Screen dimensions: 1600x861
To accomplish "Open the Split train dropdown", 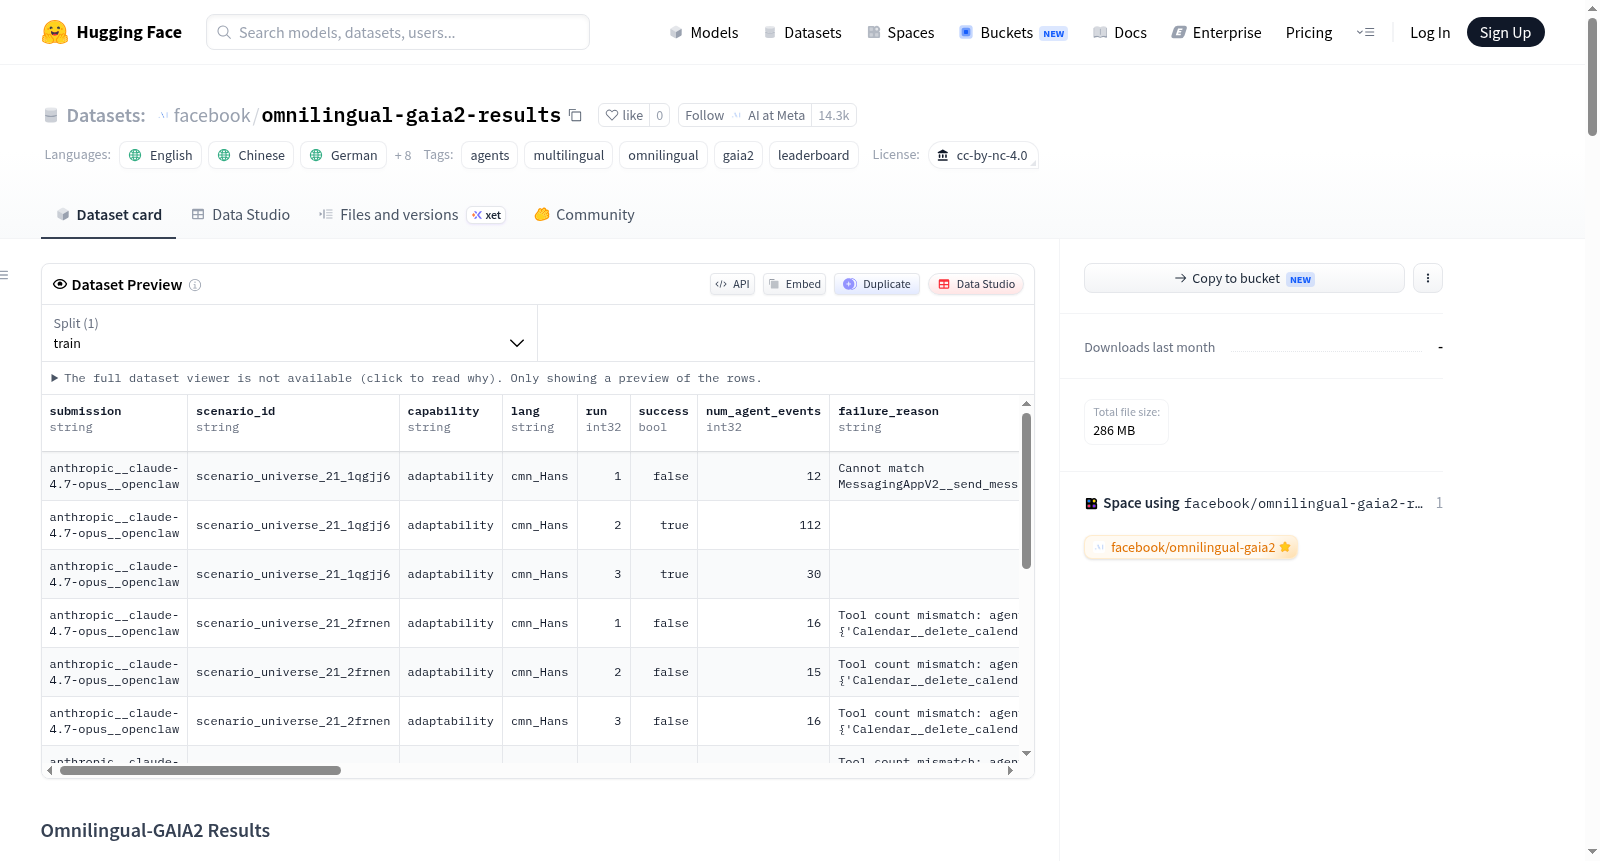I will point(289,333).
